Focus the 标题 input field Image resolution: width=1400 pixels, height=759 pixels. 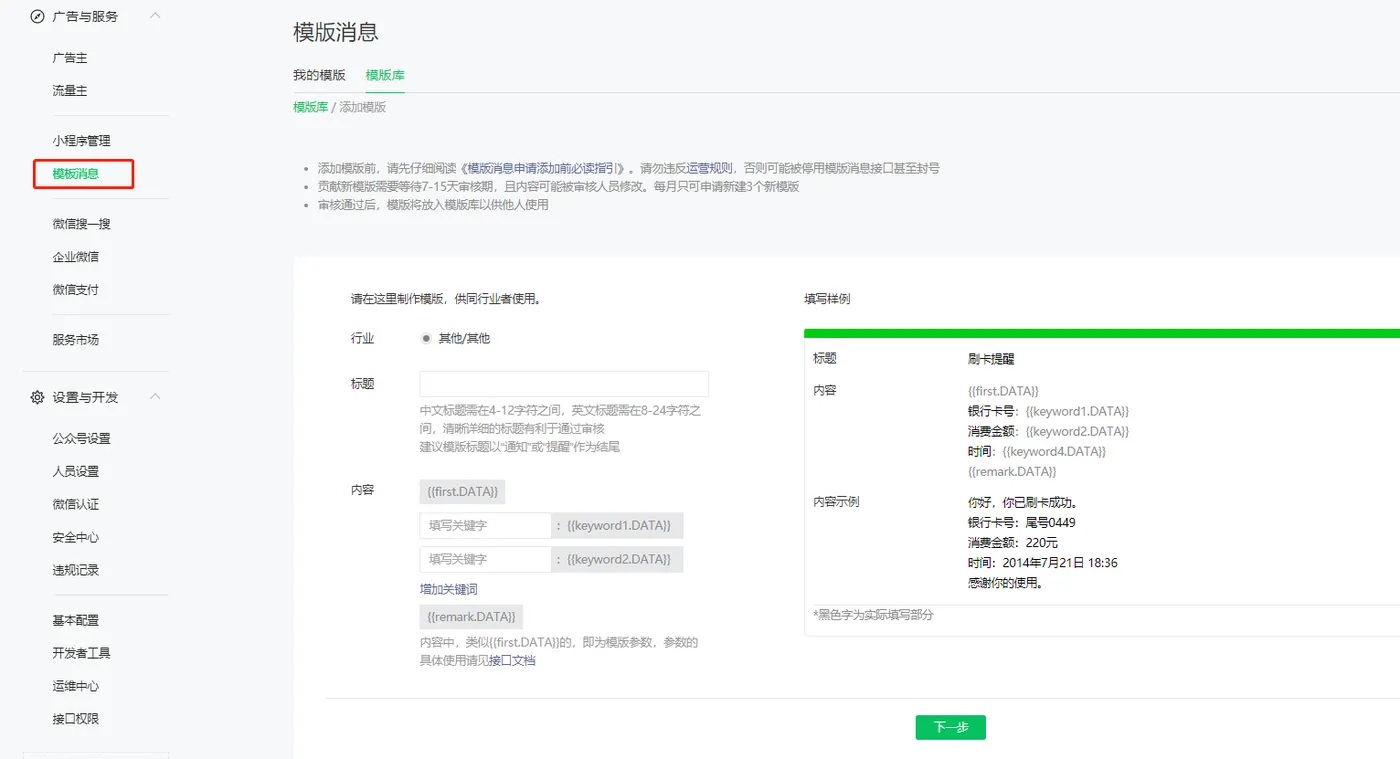click(x=564, y=384)
